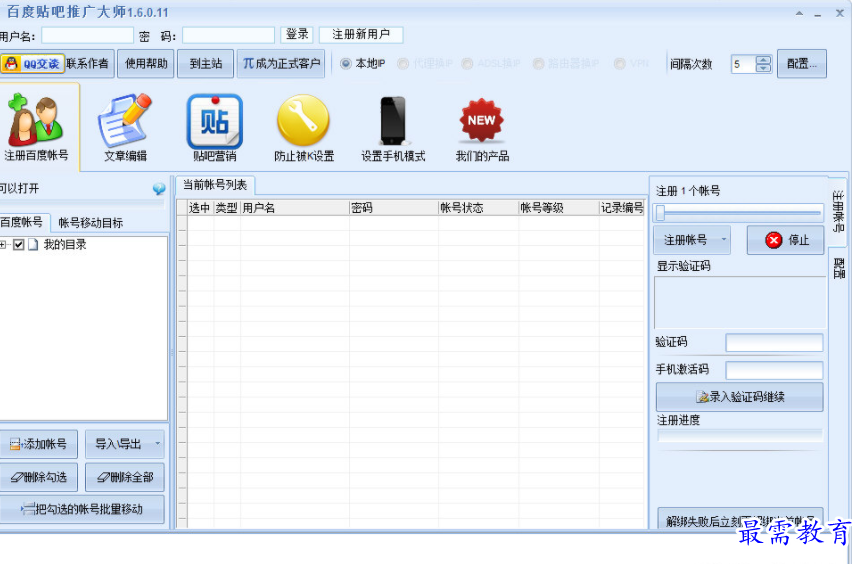This screenshot has width=860, height=564.
Task: Click the 注册新用户 button
Action: (361, 35)
